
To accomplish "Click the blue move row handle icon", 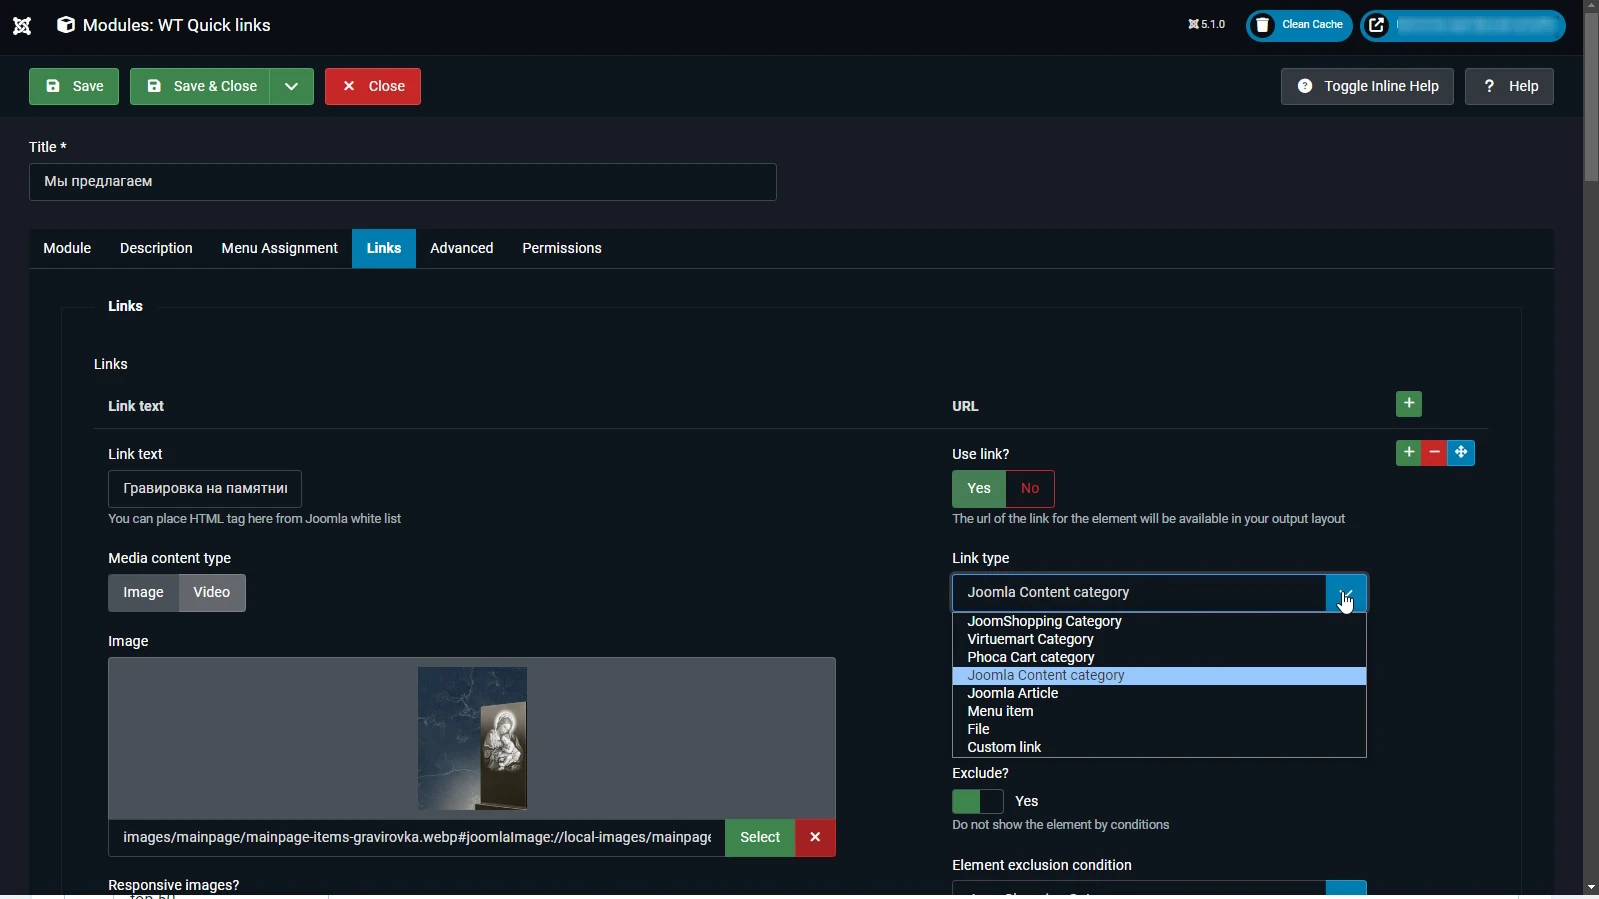I will click(x=1461, y=453).
